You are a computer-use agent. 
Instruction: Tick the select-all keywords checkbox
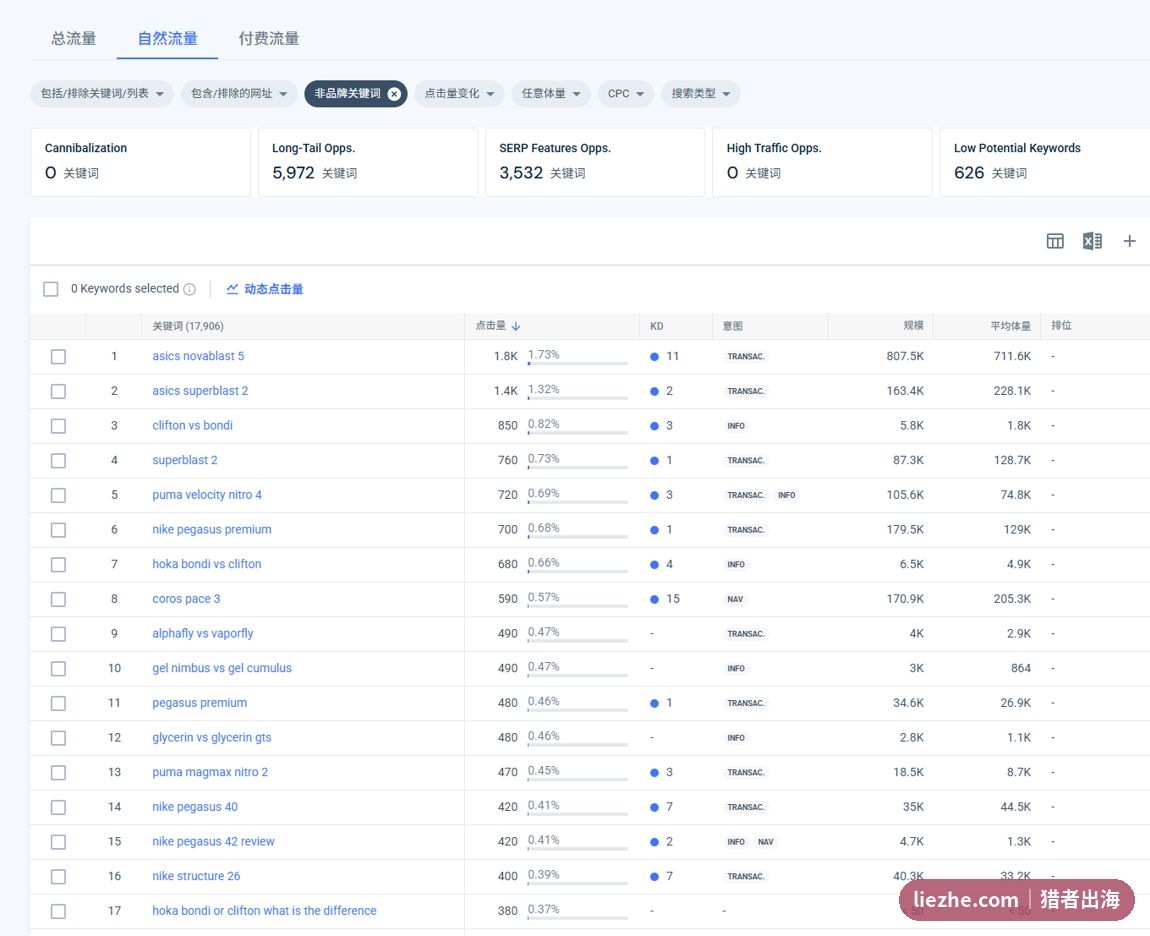coord(51,289)
